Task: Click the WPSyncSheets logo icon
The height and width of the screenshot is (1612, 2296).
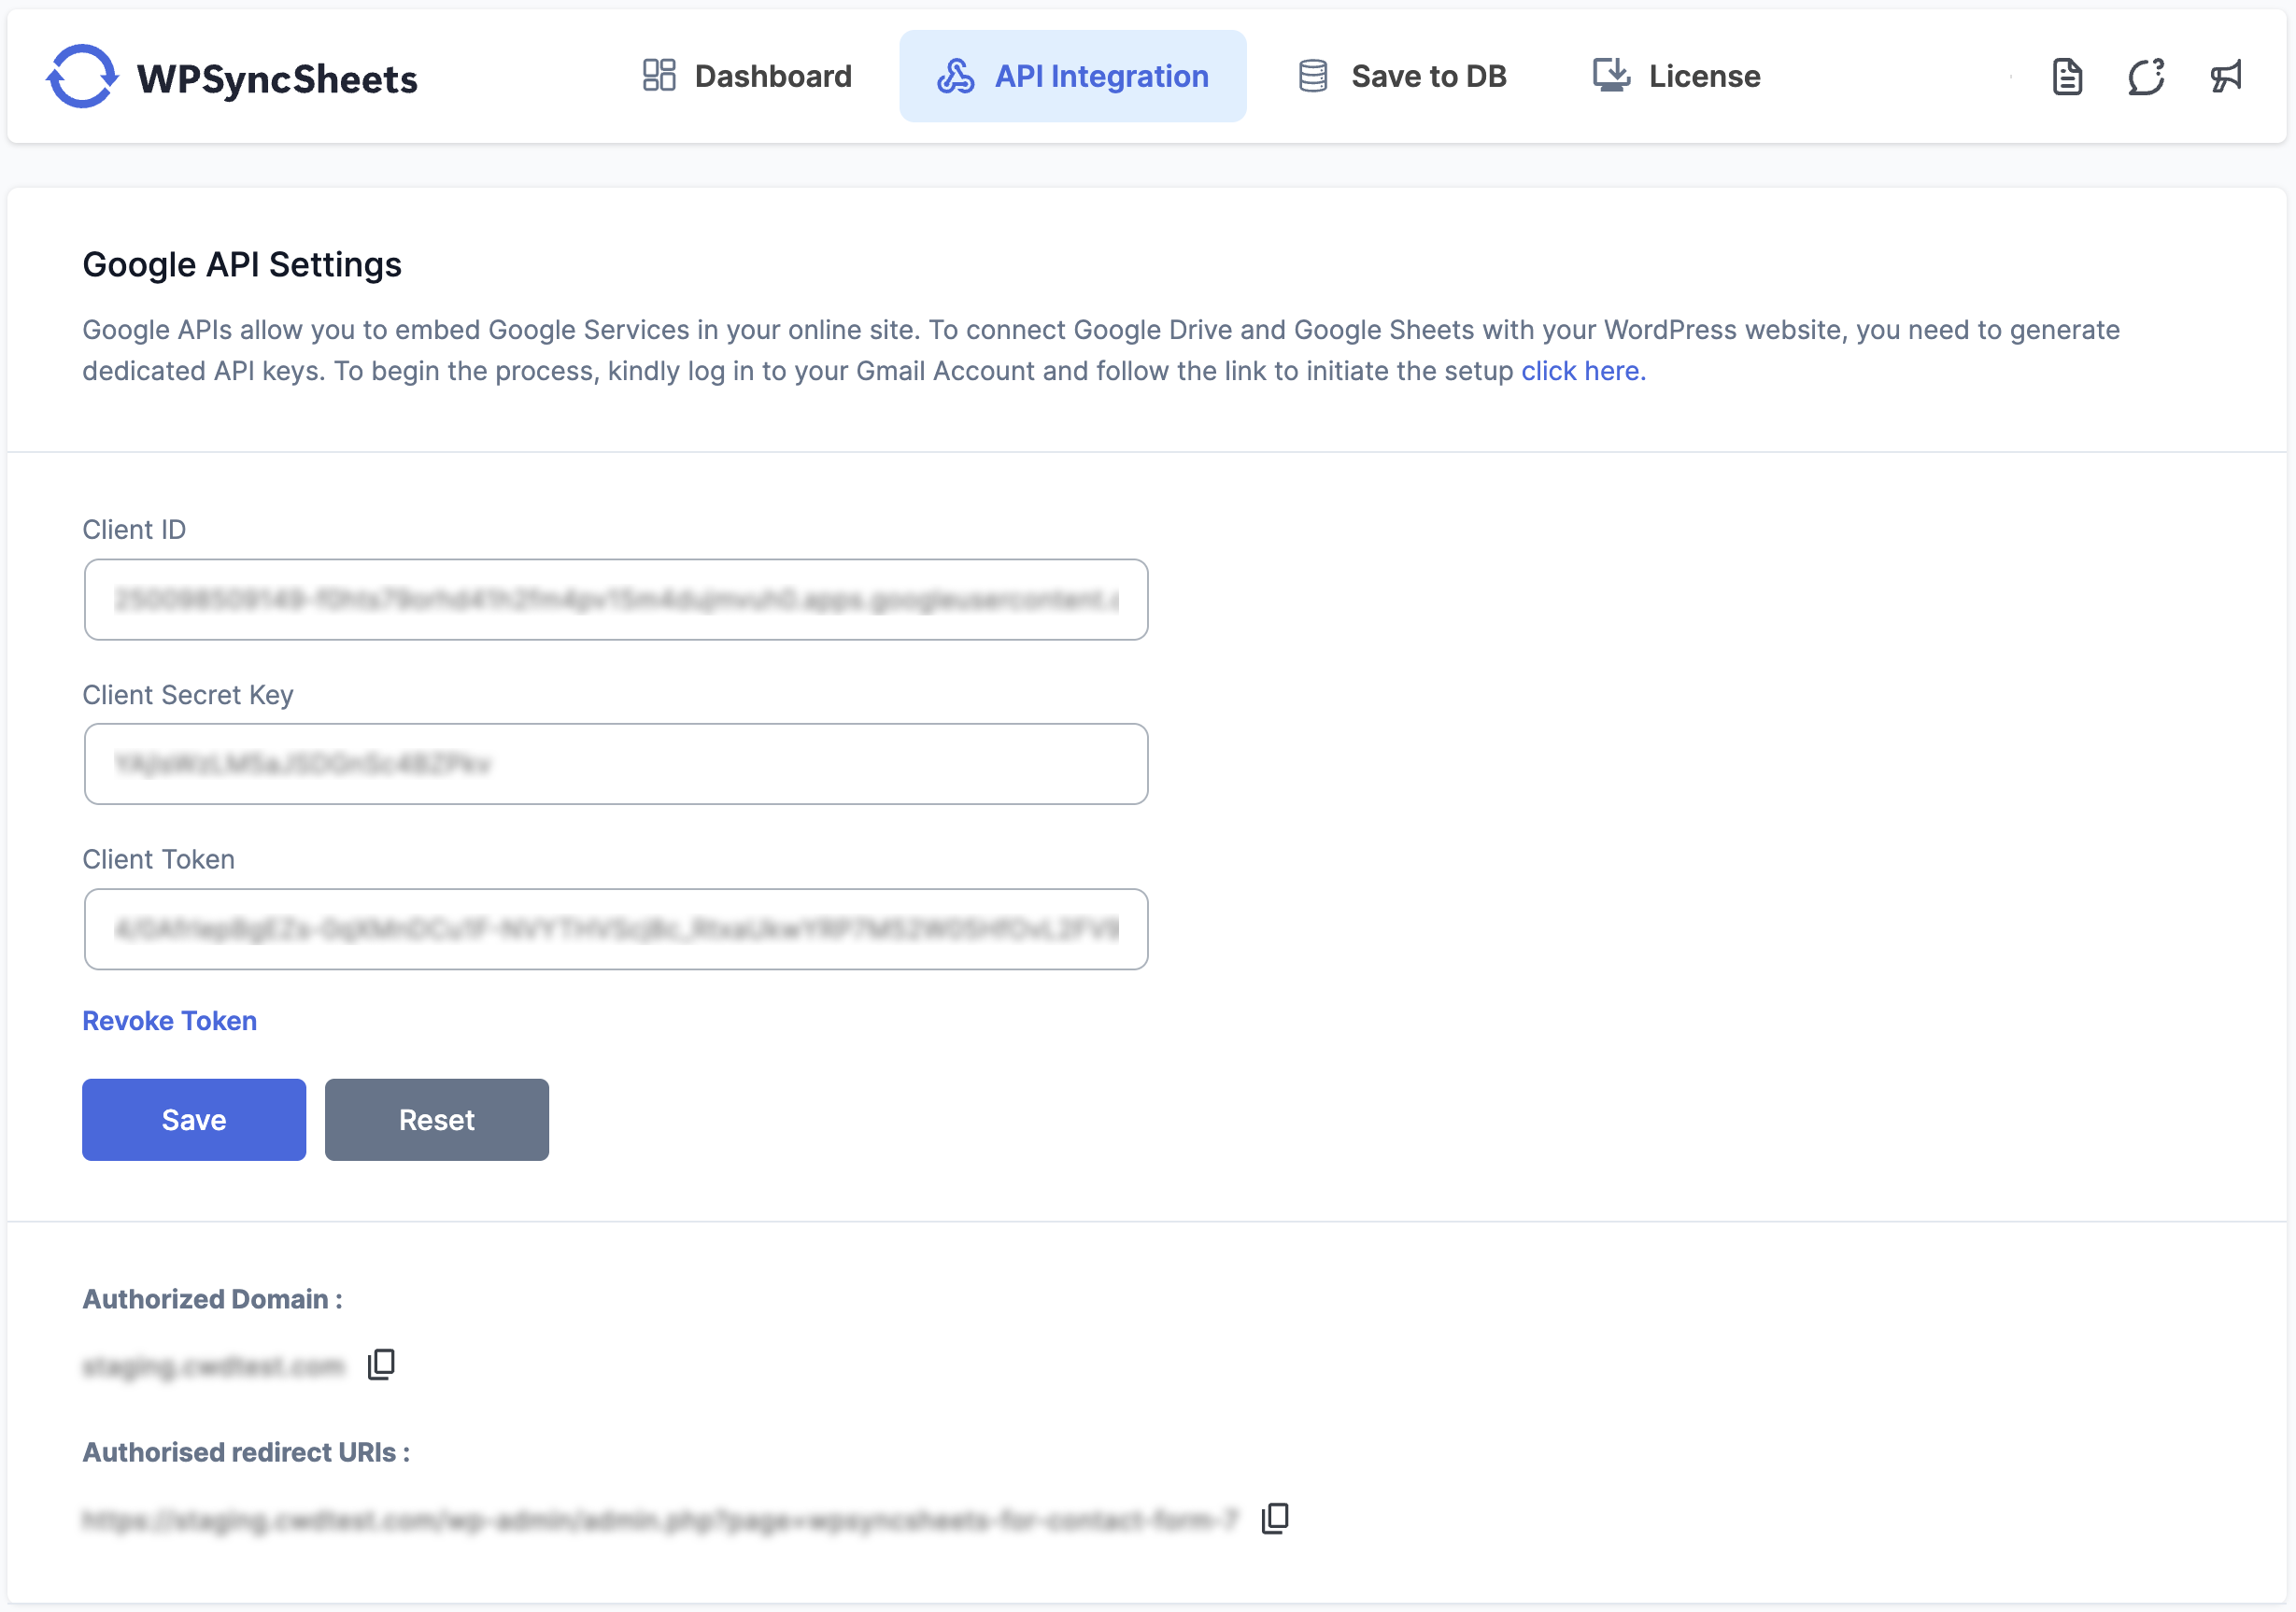Action: [x=82, y=77]
